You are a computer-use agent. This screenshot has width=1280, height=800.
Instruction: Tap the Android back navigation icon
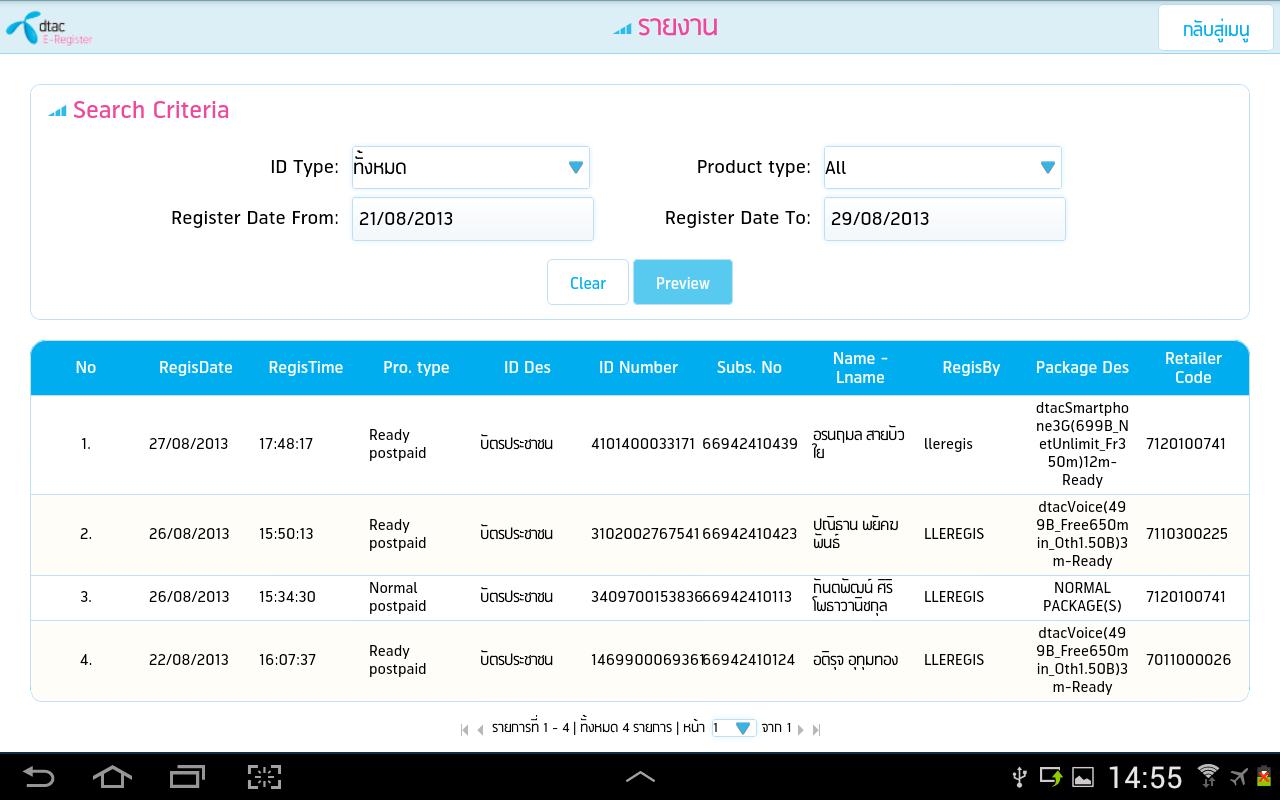point(40,777)
